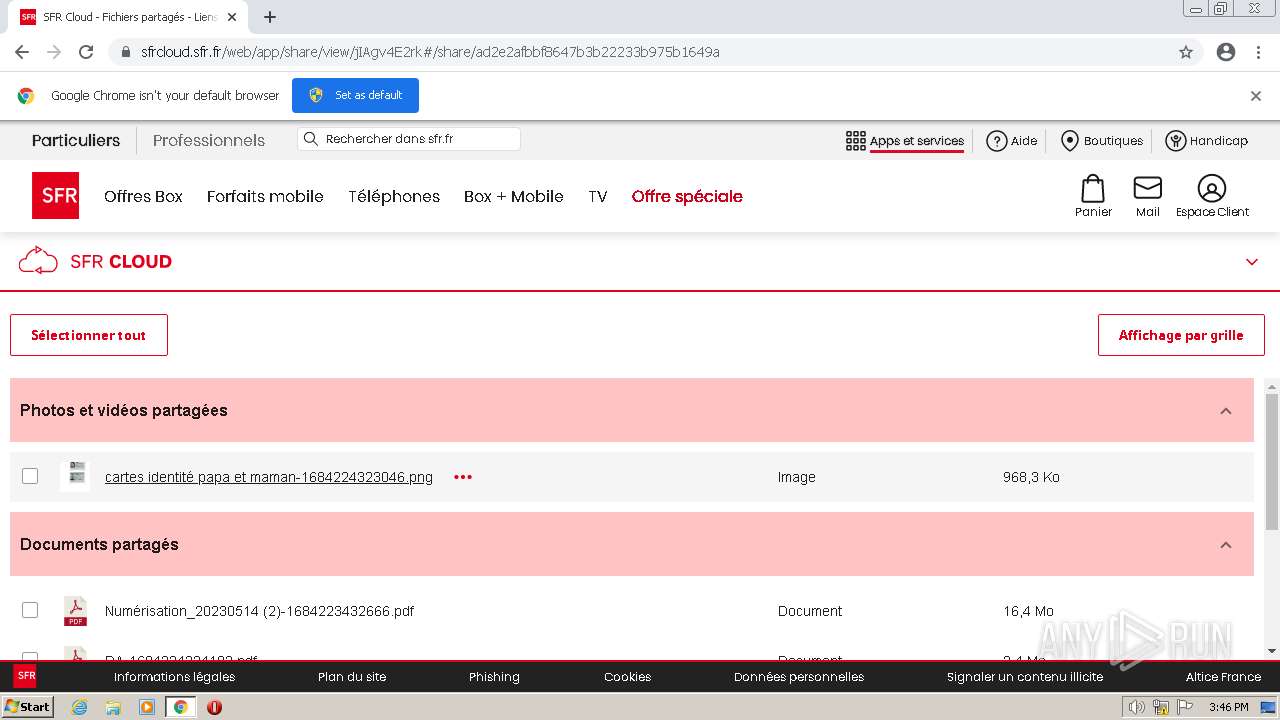Open Données personnelles footer link
Screen dimensions: 1280x720
point(799,677)
